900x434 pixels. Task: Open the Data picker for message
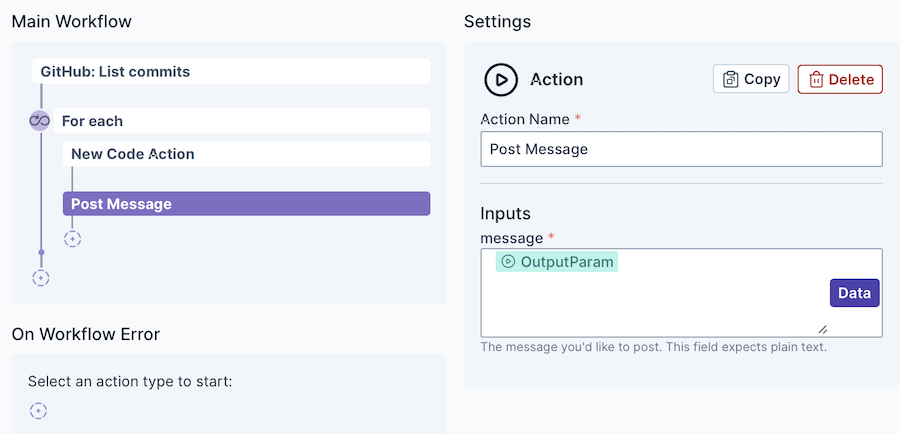[x=854, y=293]
